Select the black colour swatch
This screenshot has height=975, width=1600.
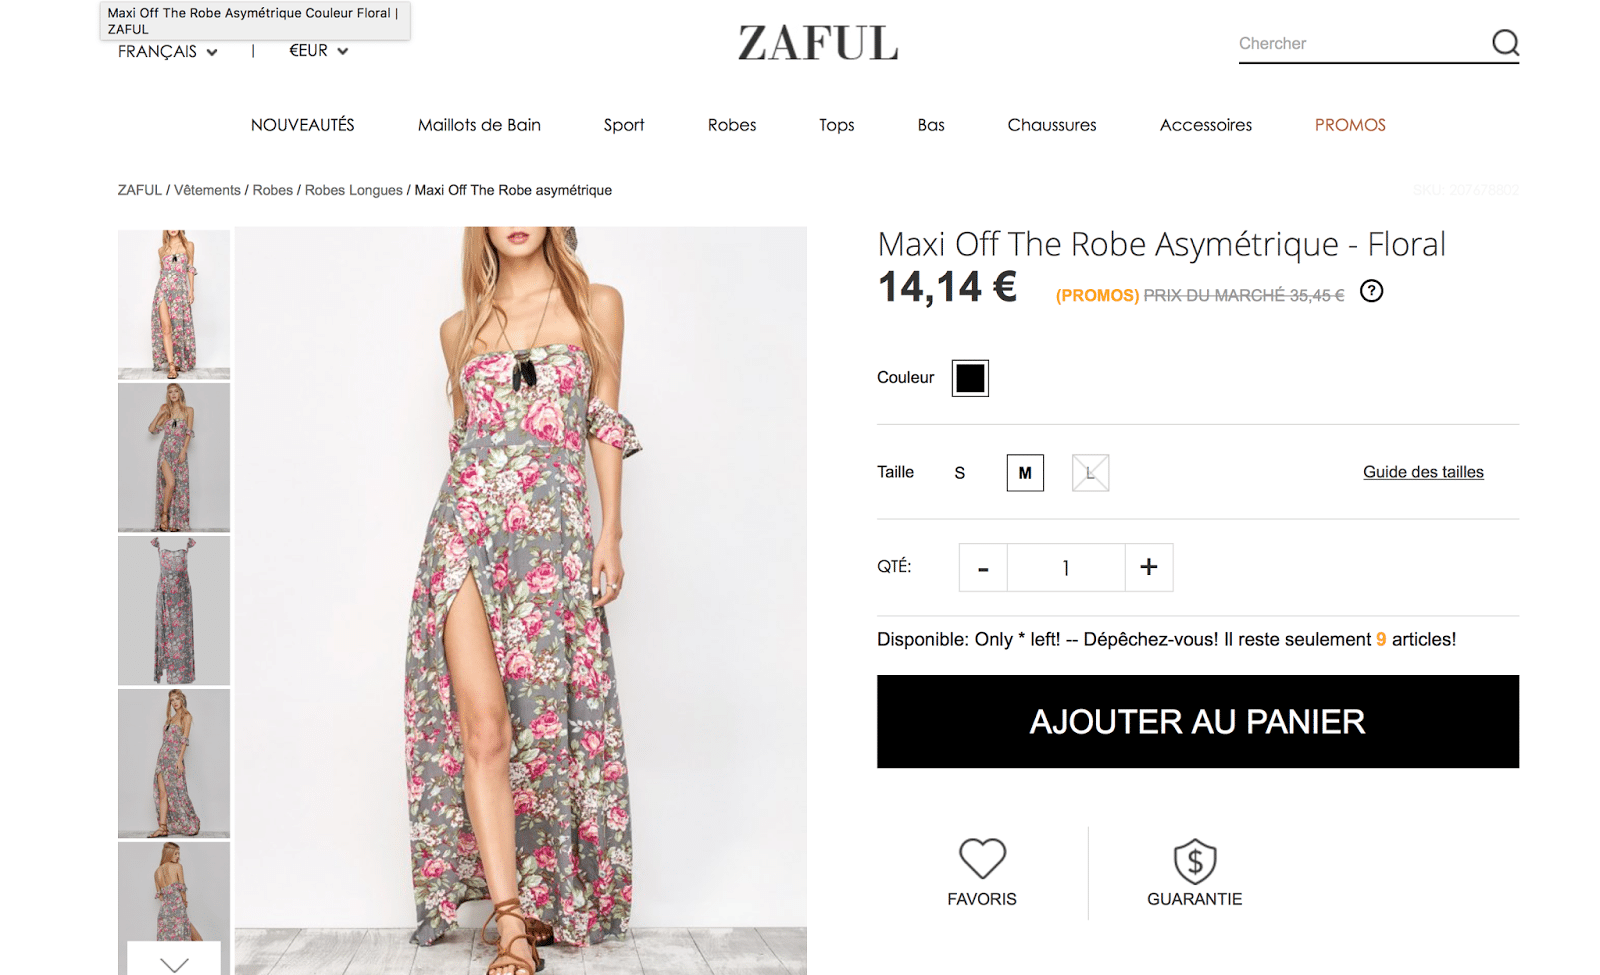tap(970, 378)
